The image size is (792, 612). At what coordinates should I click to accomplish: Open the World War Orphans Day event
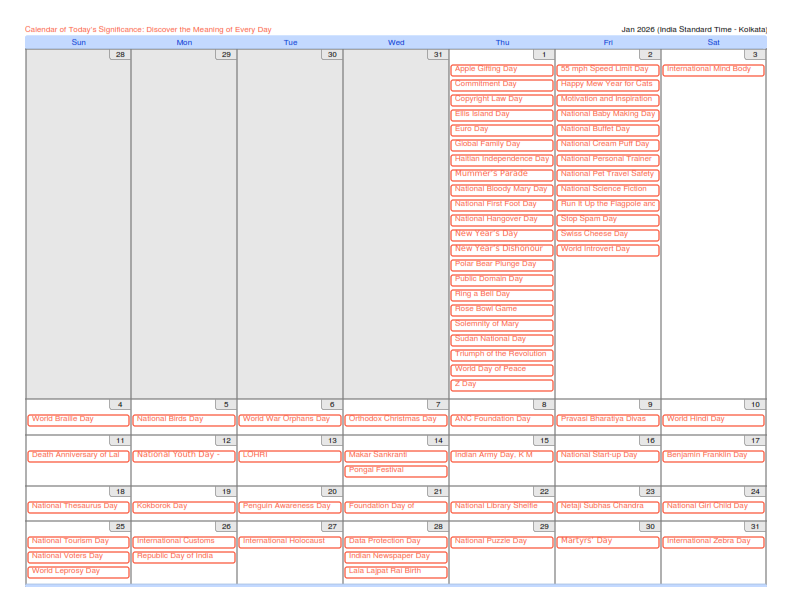pyautogui.click(x=290, y=420)
